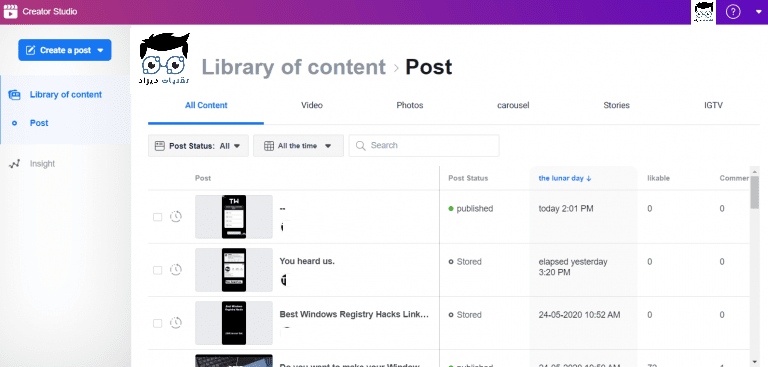This screenshot has height=367, width=768.
Task: Click the Library of content sidebar icon
Action: click(x=14, y=95)
